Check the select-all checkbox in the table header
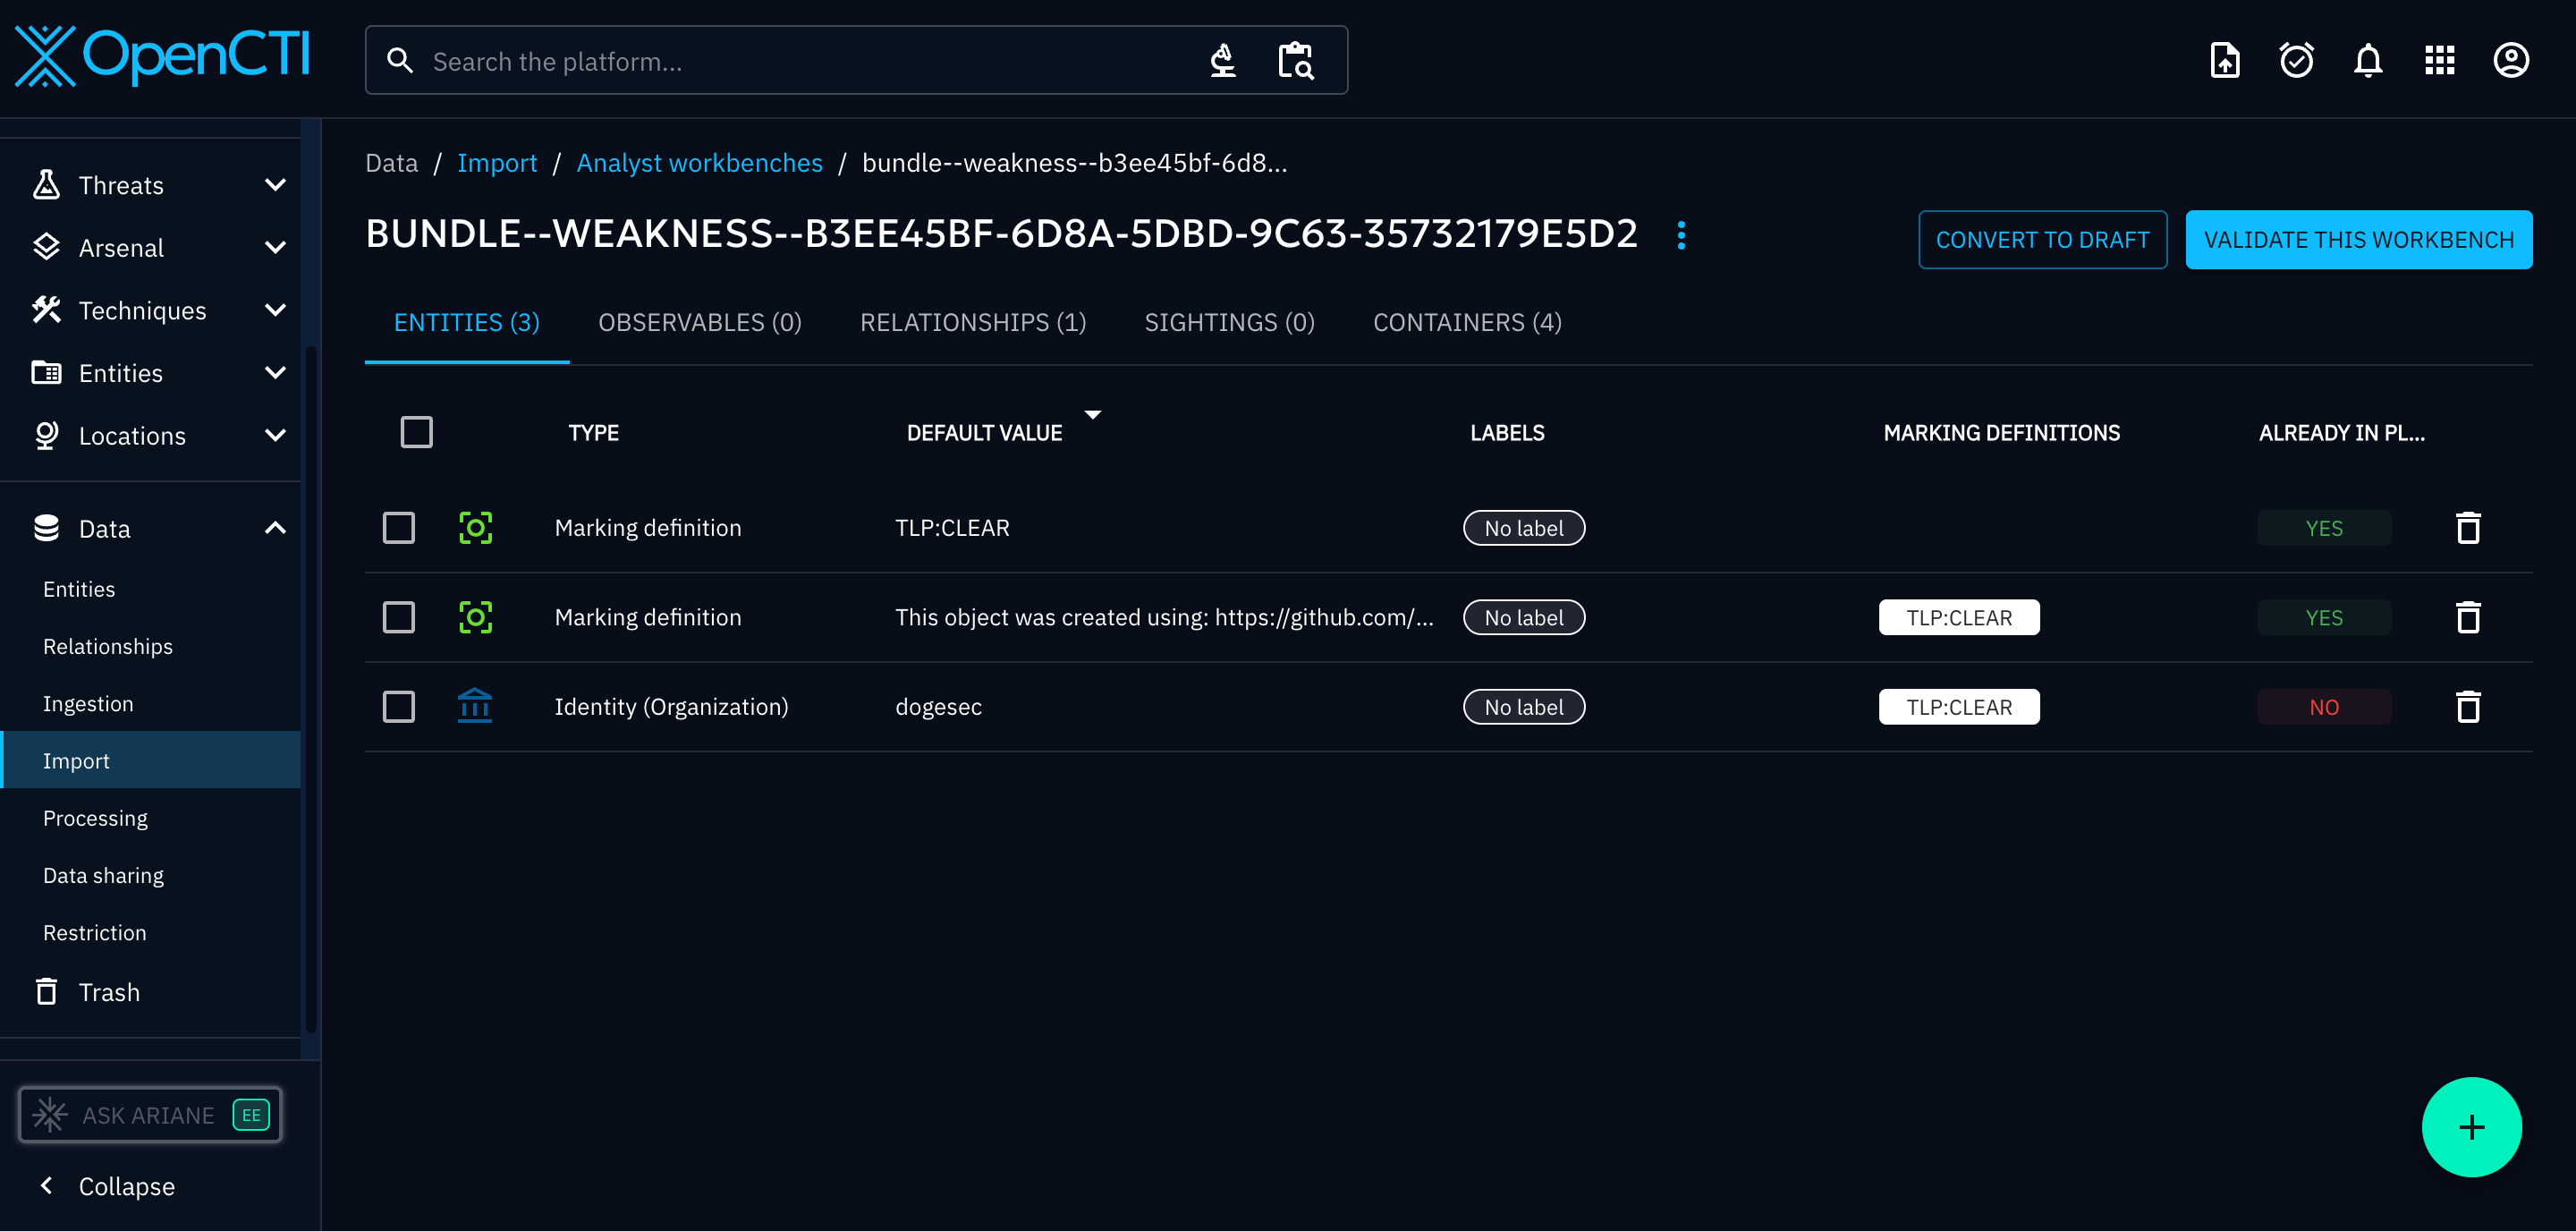2576x1231 pixels. coord(417,431)
